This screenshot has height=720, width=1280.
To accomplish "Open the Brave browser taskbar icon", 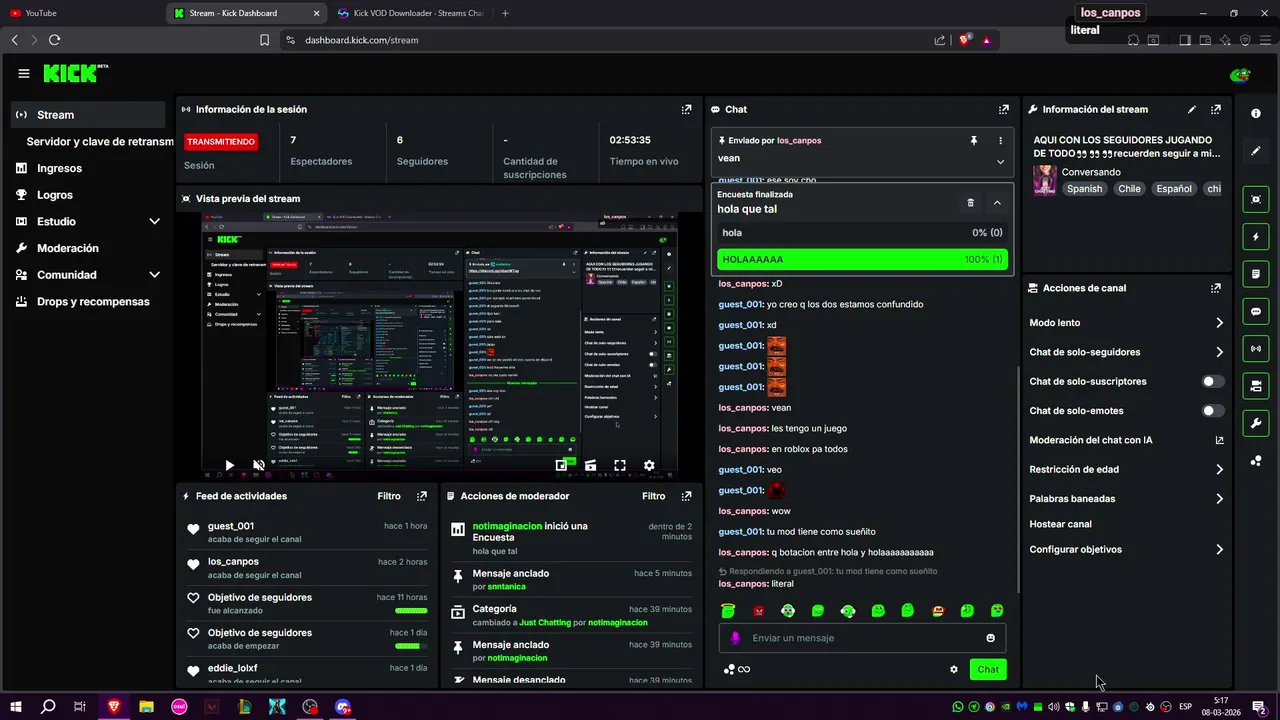I will click(113, 707).
